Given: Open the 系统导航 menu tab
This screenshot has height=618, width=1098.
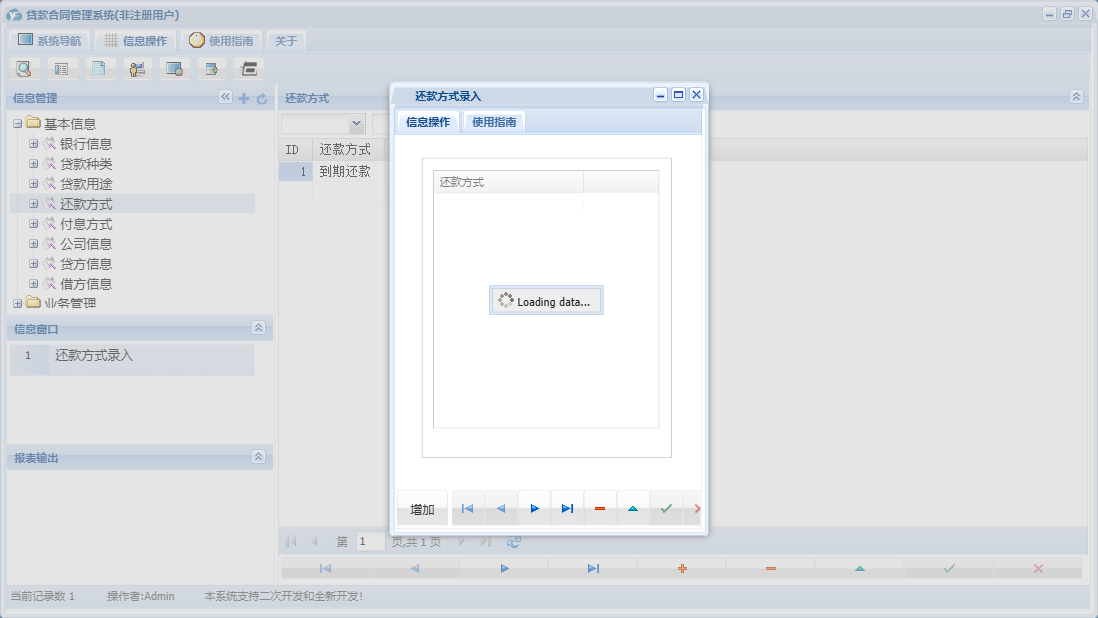Looking at the screenshot, I should coord(50,41).
